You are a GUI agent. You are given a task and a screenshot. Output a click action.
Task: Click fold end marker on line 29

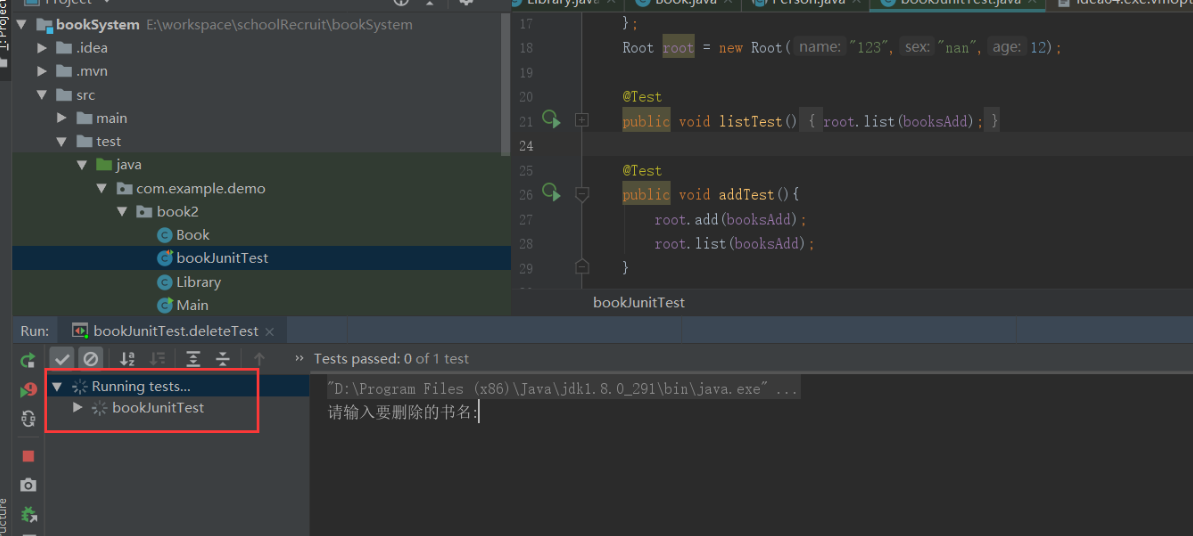pyautogui.click(x=582, y=267)
